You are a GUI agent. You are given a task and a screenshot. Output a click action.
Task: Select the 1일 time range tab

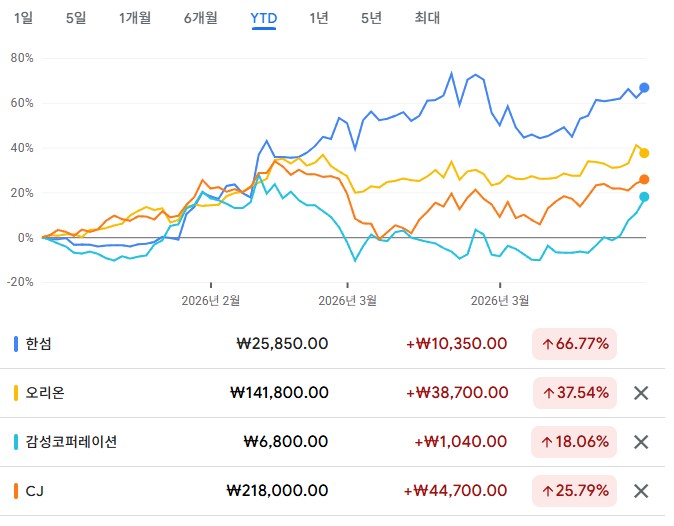(x=23, y=18)
